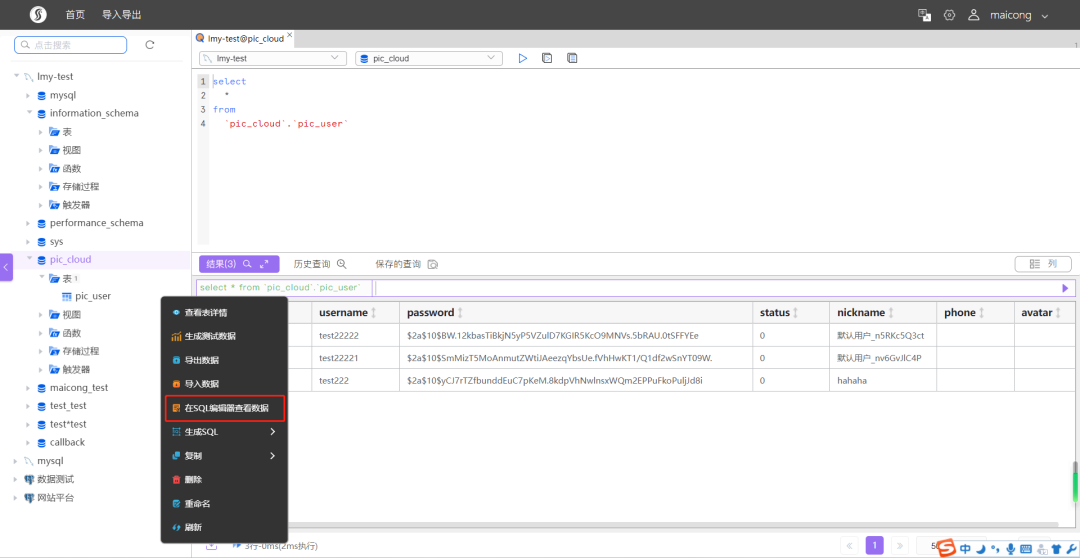The width and height of the screenshot is (1080, 558).
Task: Execute the filter with the purple arrow
Action: point(1066,288)
